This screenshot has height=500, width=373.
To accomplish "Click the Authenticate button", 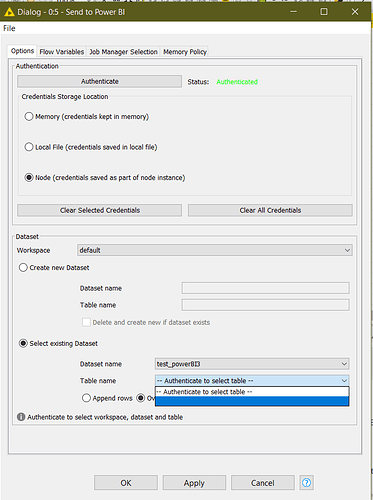I will point(99,81).
